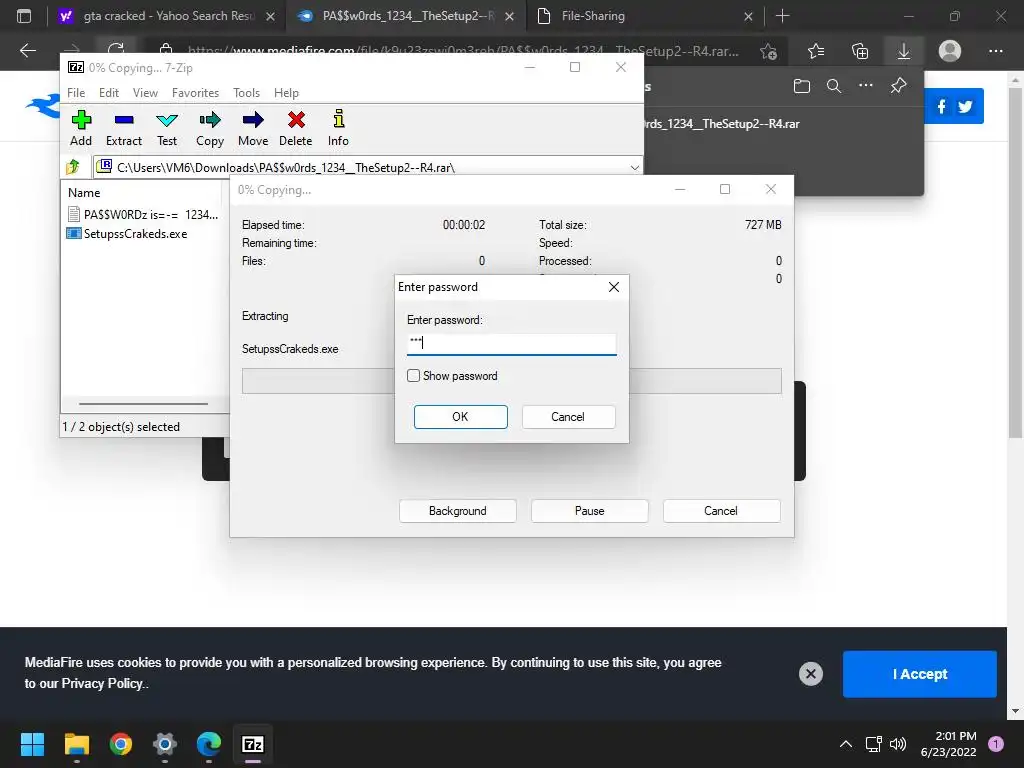Viewport: 1024px width, 768px height.
Task: Click the 7-Zip address path field
Action: (369, 167)
